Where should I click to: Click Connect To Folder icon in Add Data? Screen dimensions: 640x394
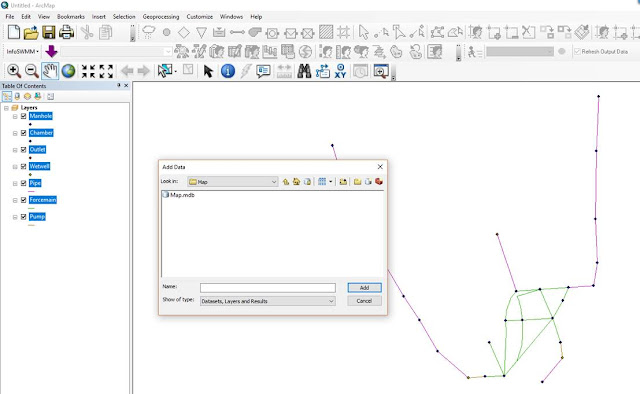[343, 182]
